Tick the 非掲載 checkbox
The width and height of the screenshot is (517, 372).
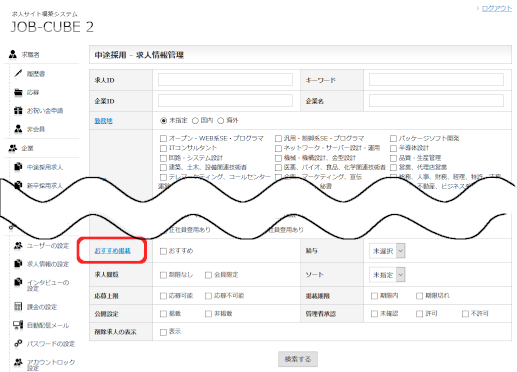(x=209, y=314)
